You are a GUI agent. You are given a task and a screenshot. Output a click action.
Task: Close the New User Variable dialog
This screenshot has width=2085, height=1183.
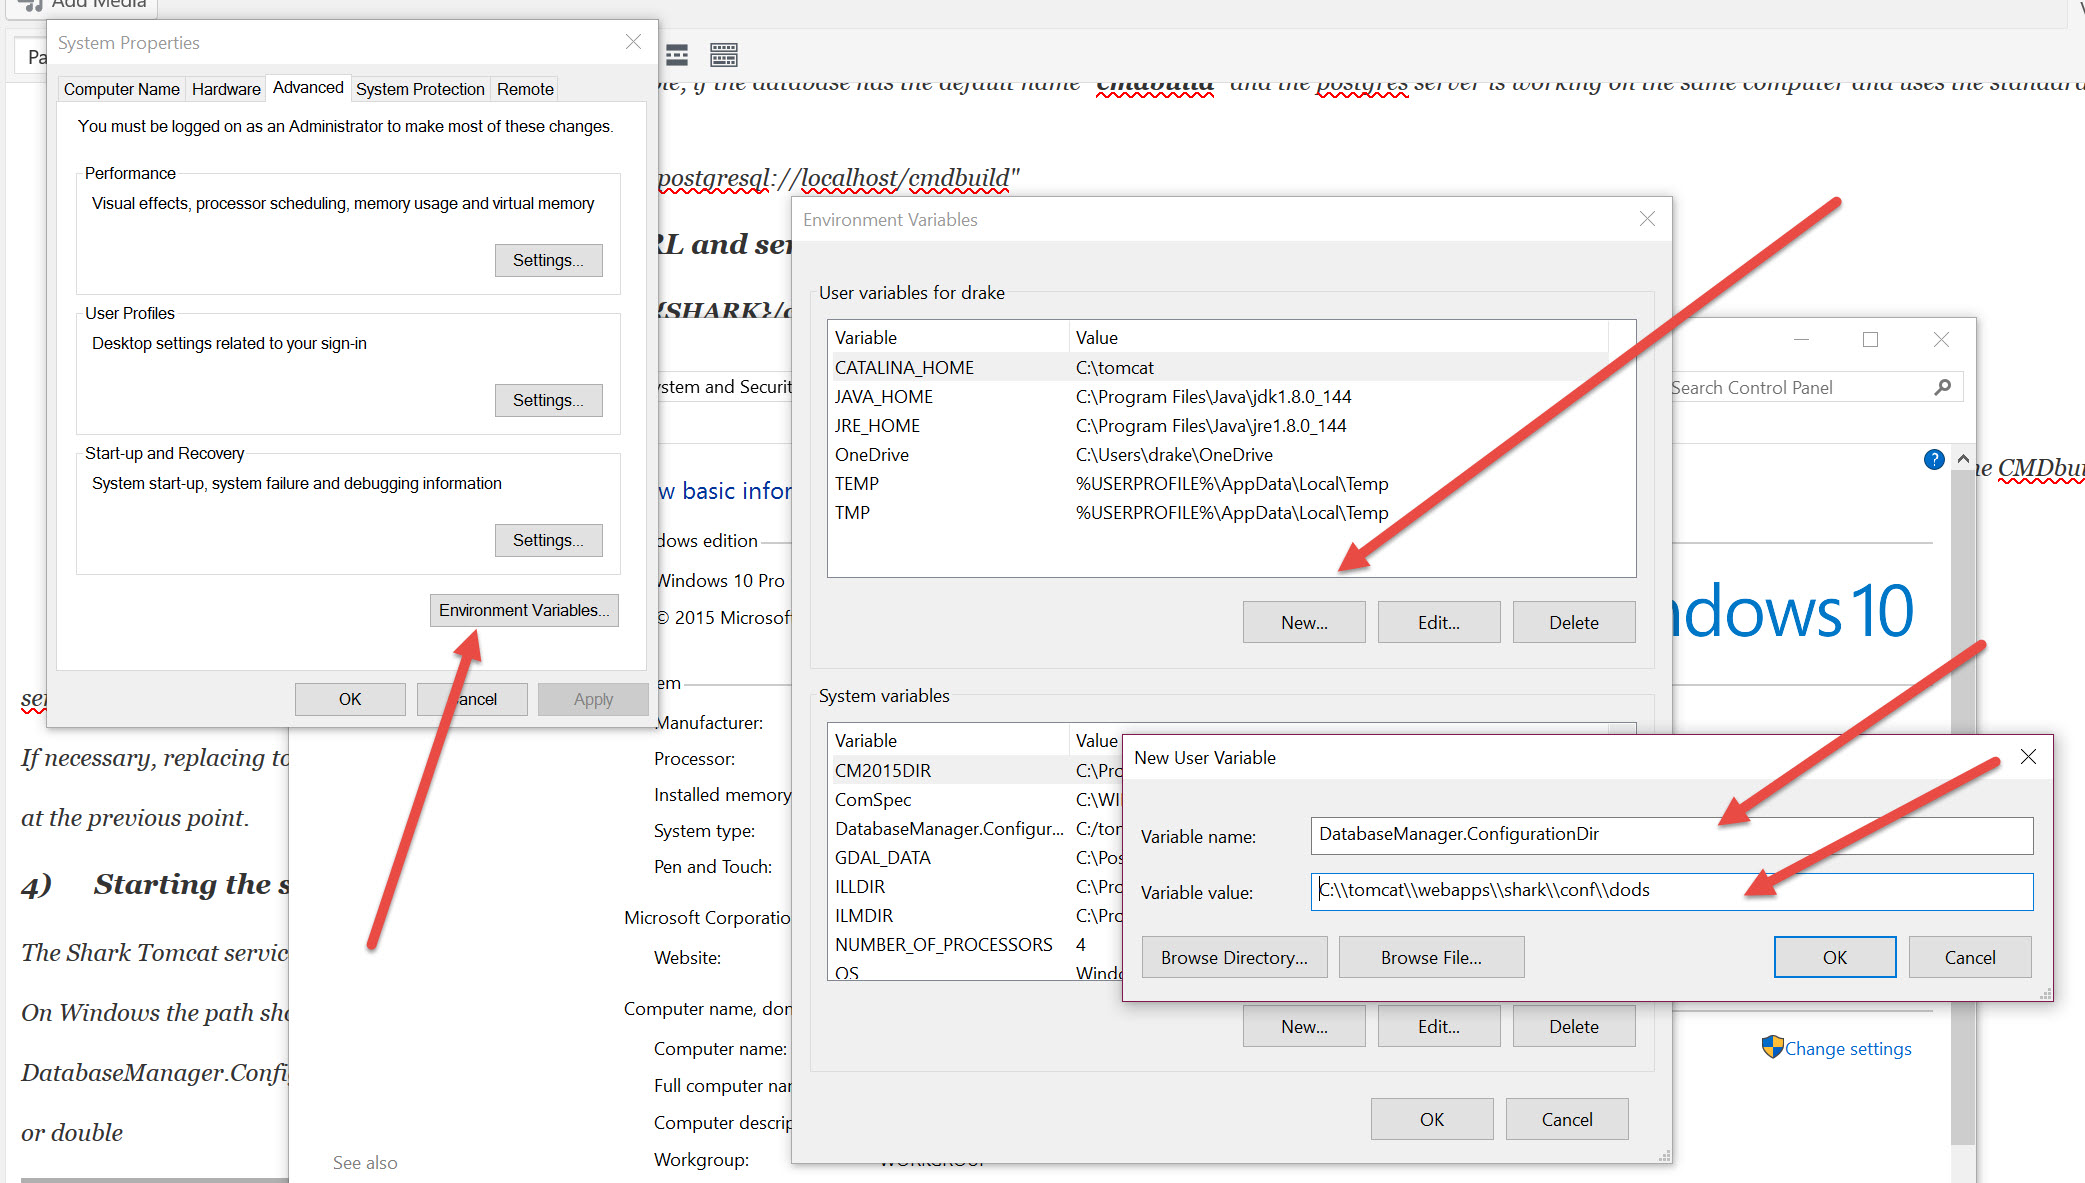[2028, 757]
